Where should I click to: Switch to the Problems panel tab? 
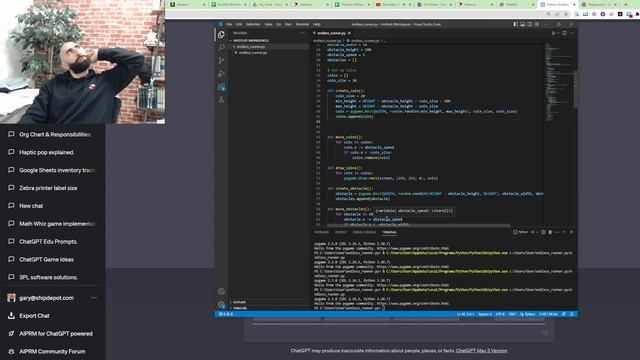321,232
